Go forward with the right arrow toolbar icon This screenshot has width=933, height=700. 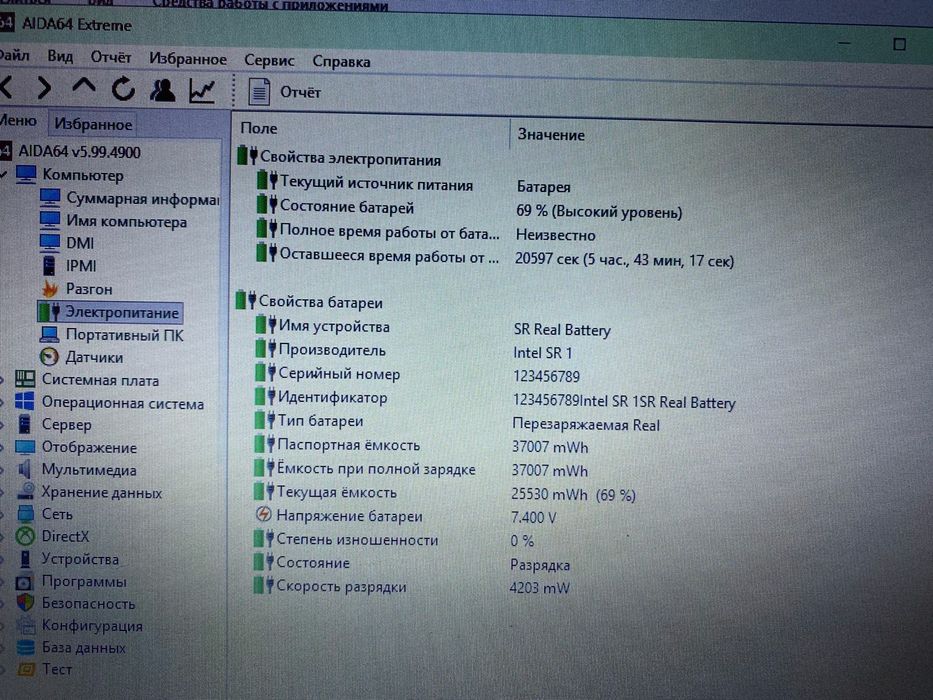pyautogui.click(x=44, y=88)
